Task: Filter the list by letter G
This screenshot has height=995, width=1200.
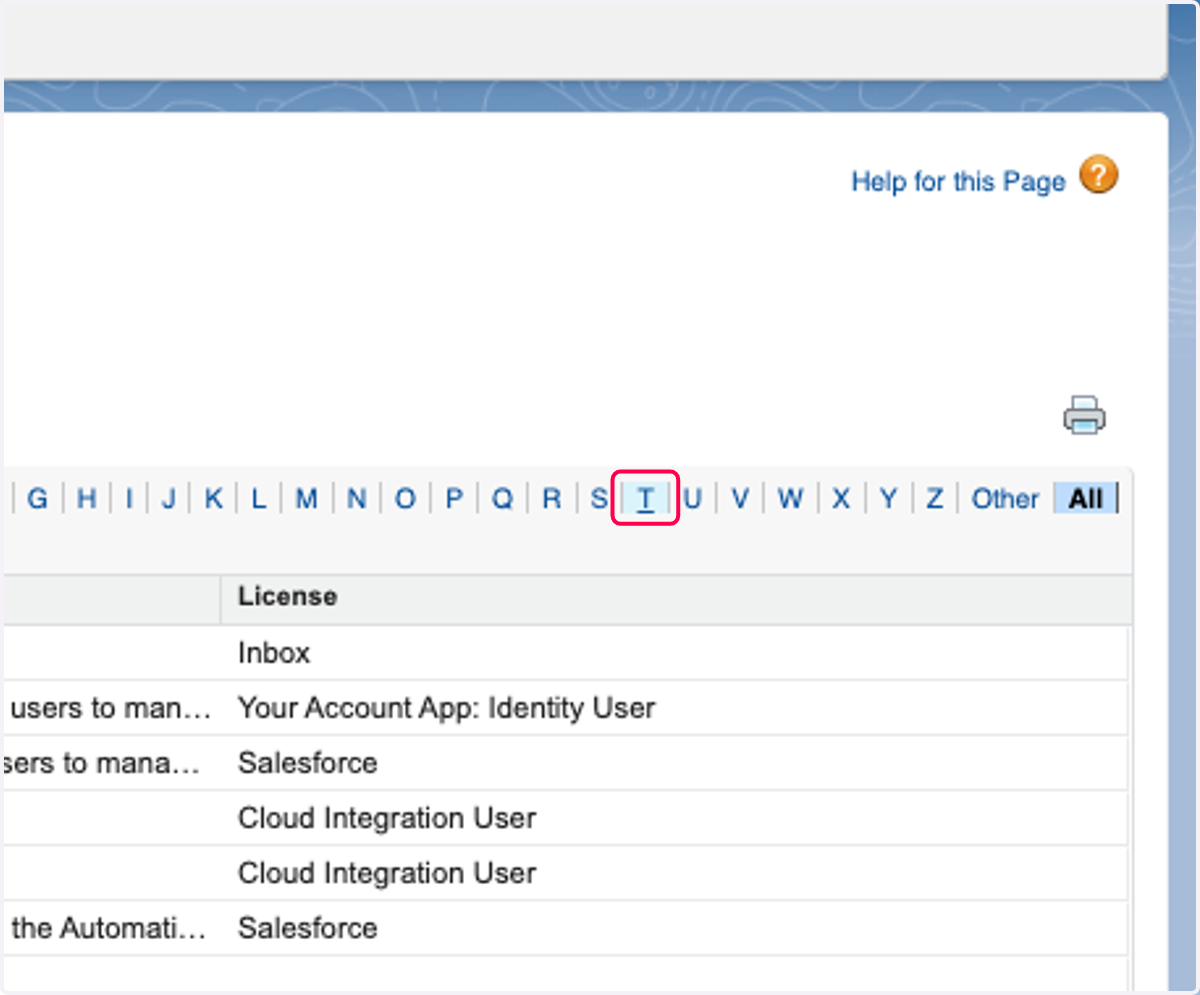Action: click(37, 498)
